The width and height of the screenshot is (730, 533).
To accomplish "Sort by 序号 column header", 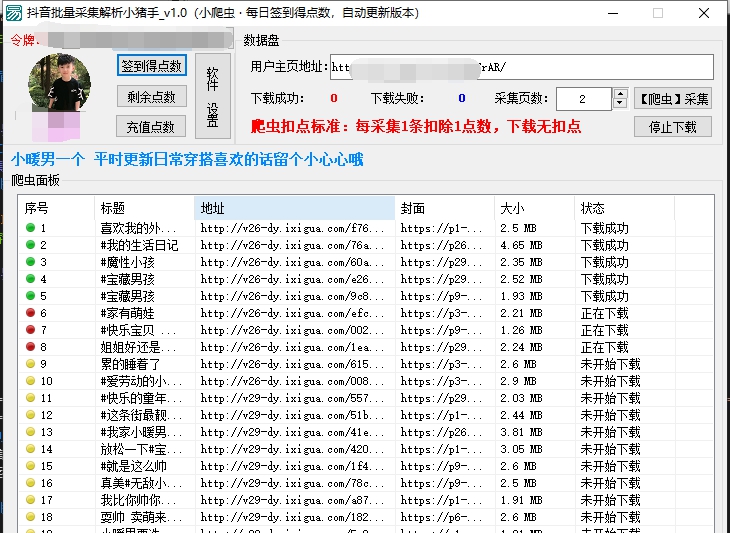I will (56, 208).
